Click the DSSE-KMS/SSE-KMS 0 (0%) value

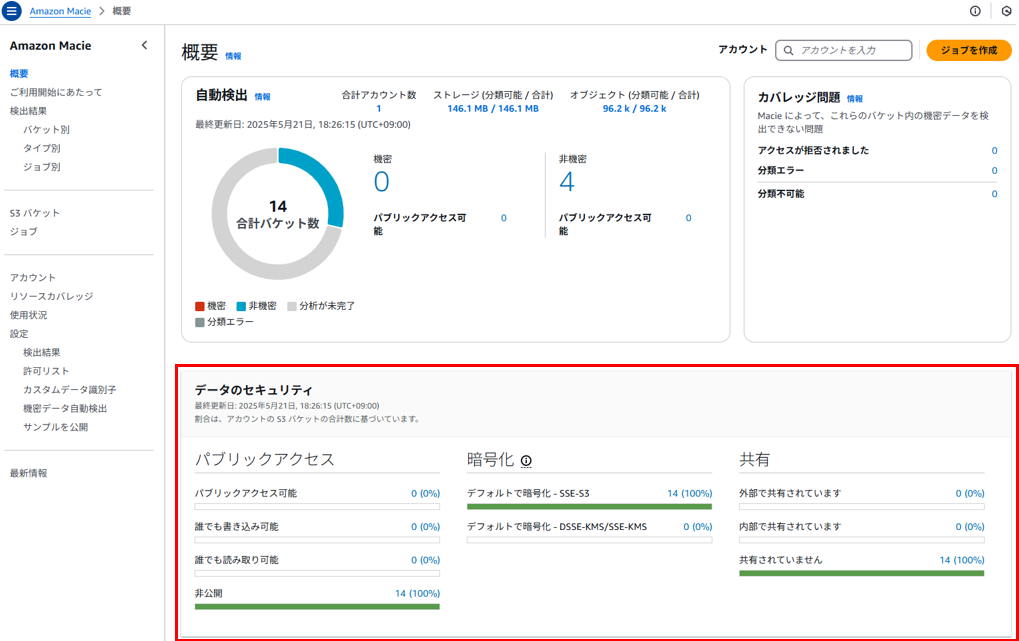click(x=697, y=527)
